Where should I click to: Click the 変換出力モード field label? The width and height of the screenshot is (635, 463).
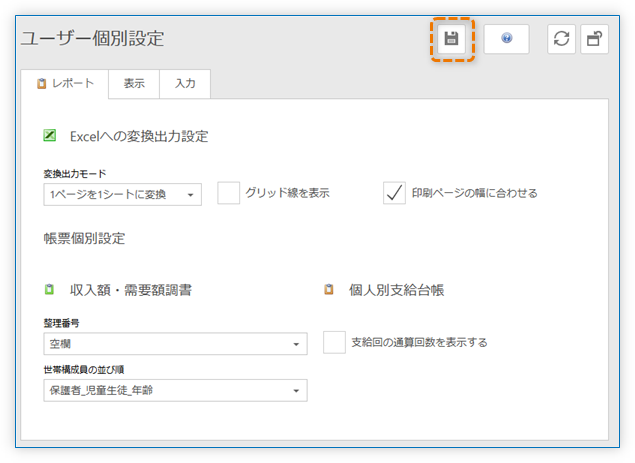tap(75, 174)
